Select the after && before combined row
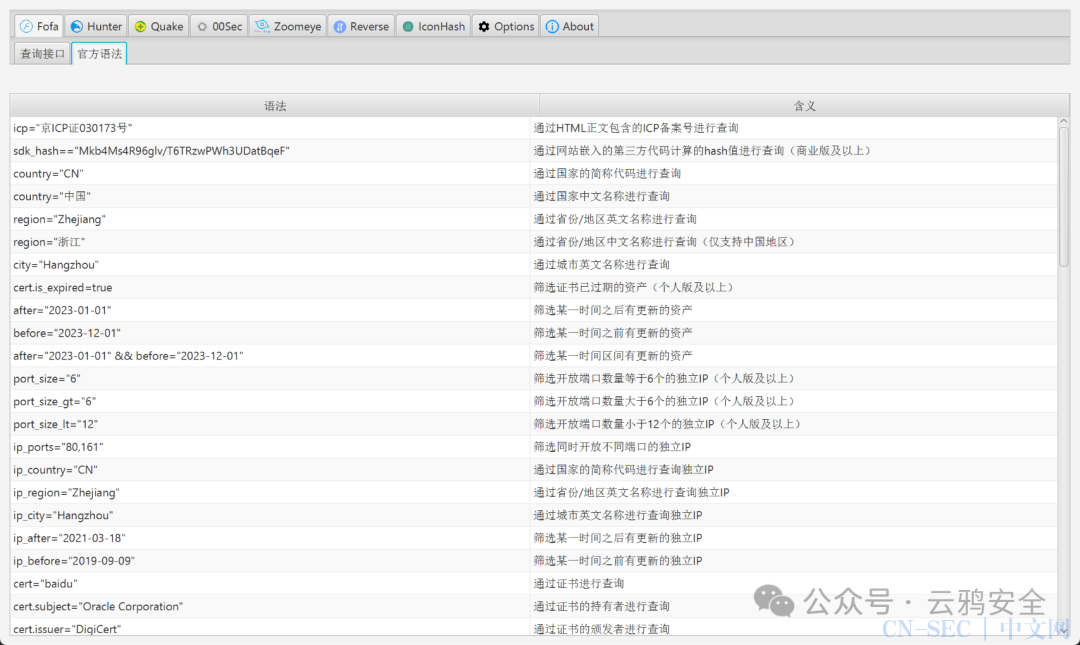Viewport: 1080px width, 645px height. tap(534, 356)
